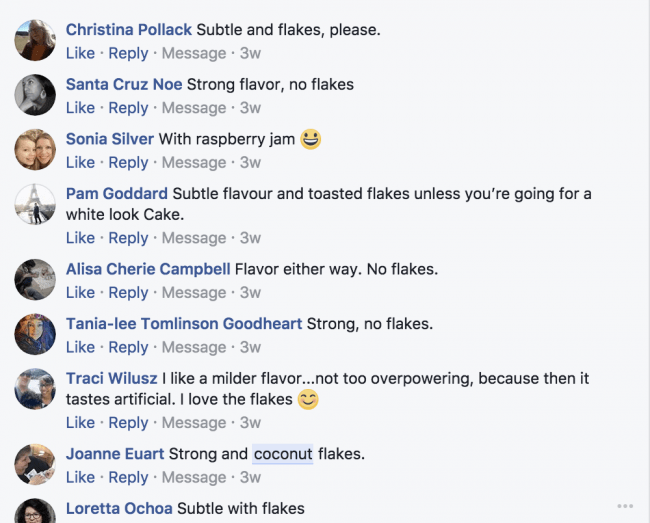650x523 pixels.
Task: Click Sonia Silver's profile photo
Action: pyautogui.click(x=35, y=150)
